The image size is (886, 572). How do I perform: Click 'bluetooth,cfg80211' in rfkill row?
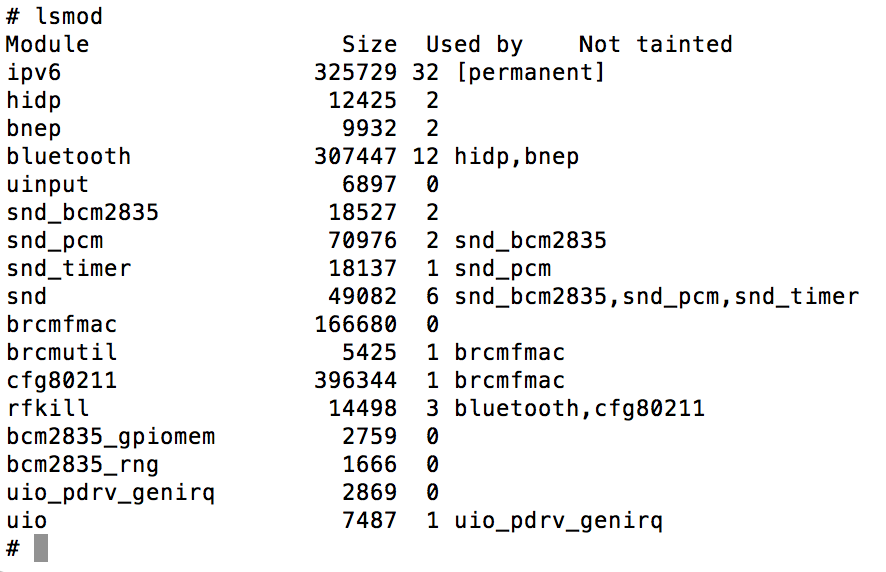click(x=579, y=409)
